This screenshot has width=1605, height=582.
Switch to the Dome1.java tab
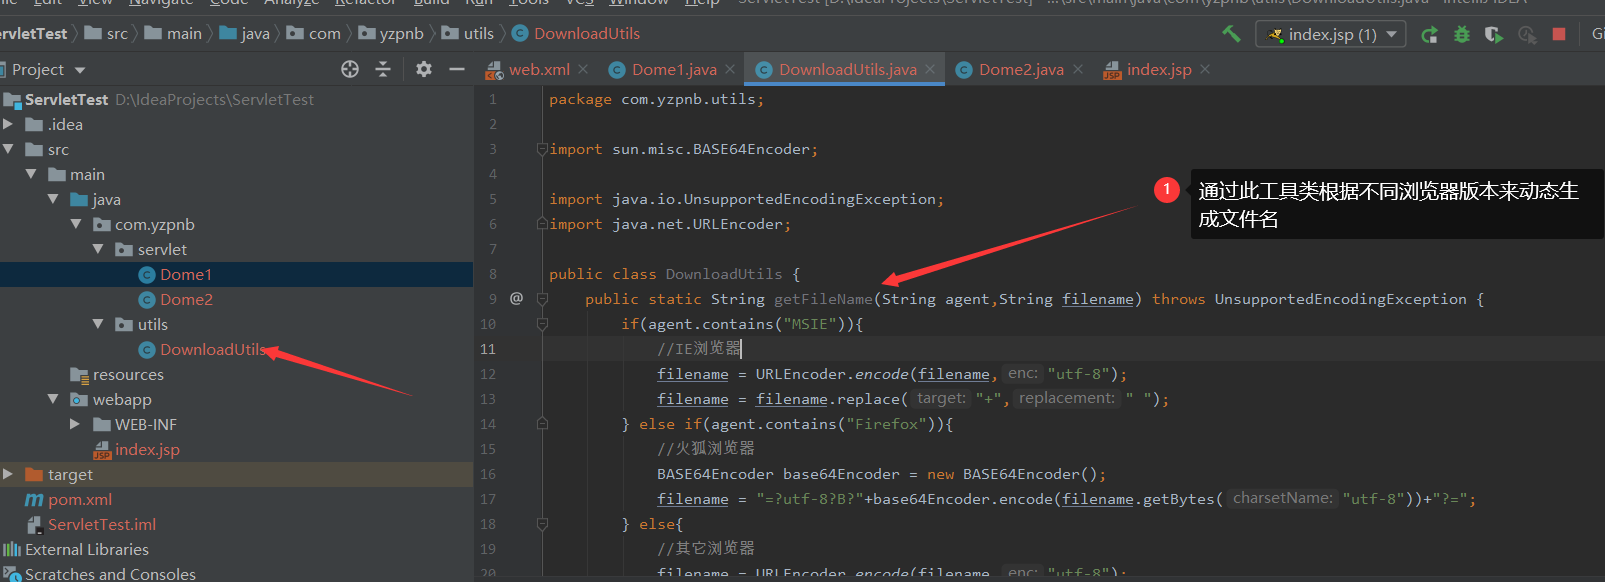[674, 69]
